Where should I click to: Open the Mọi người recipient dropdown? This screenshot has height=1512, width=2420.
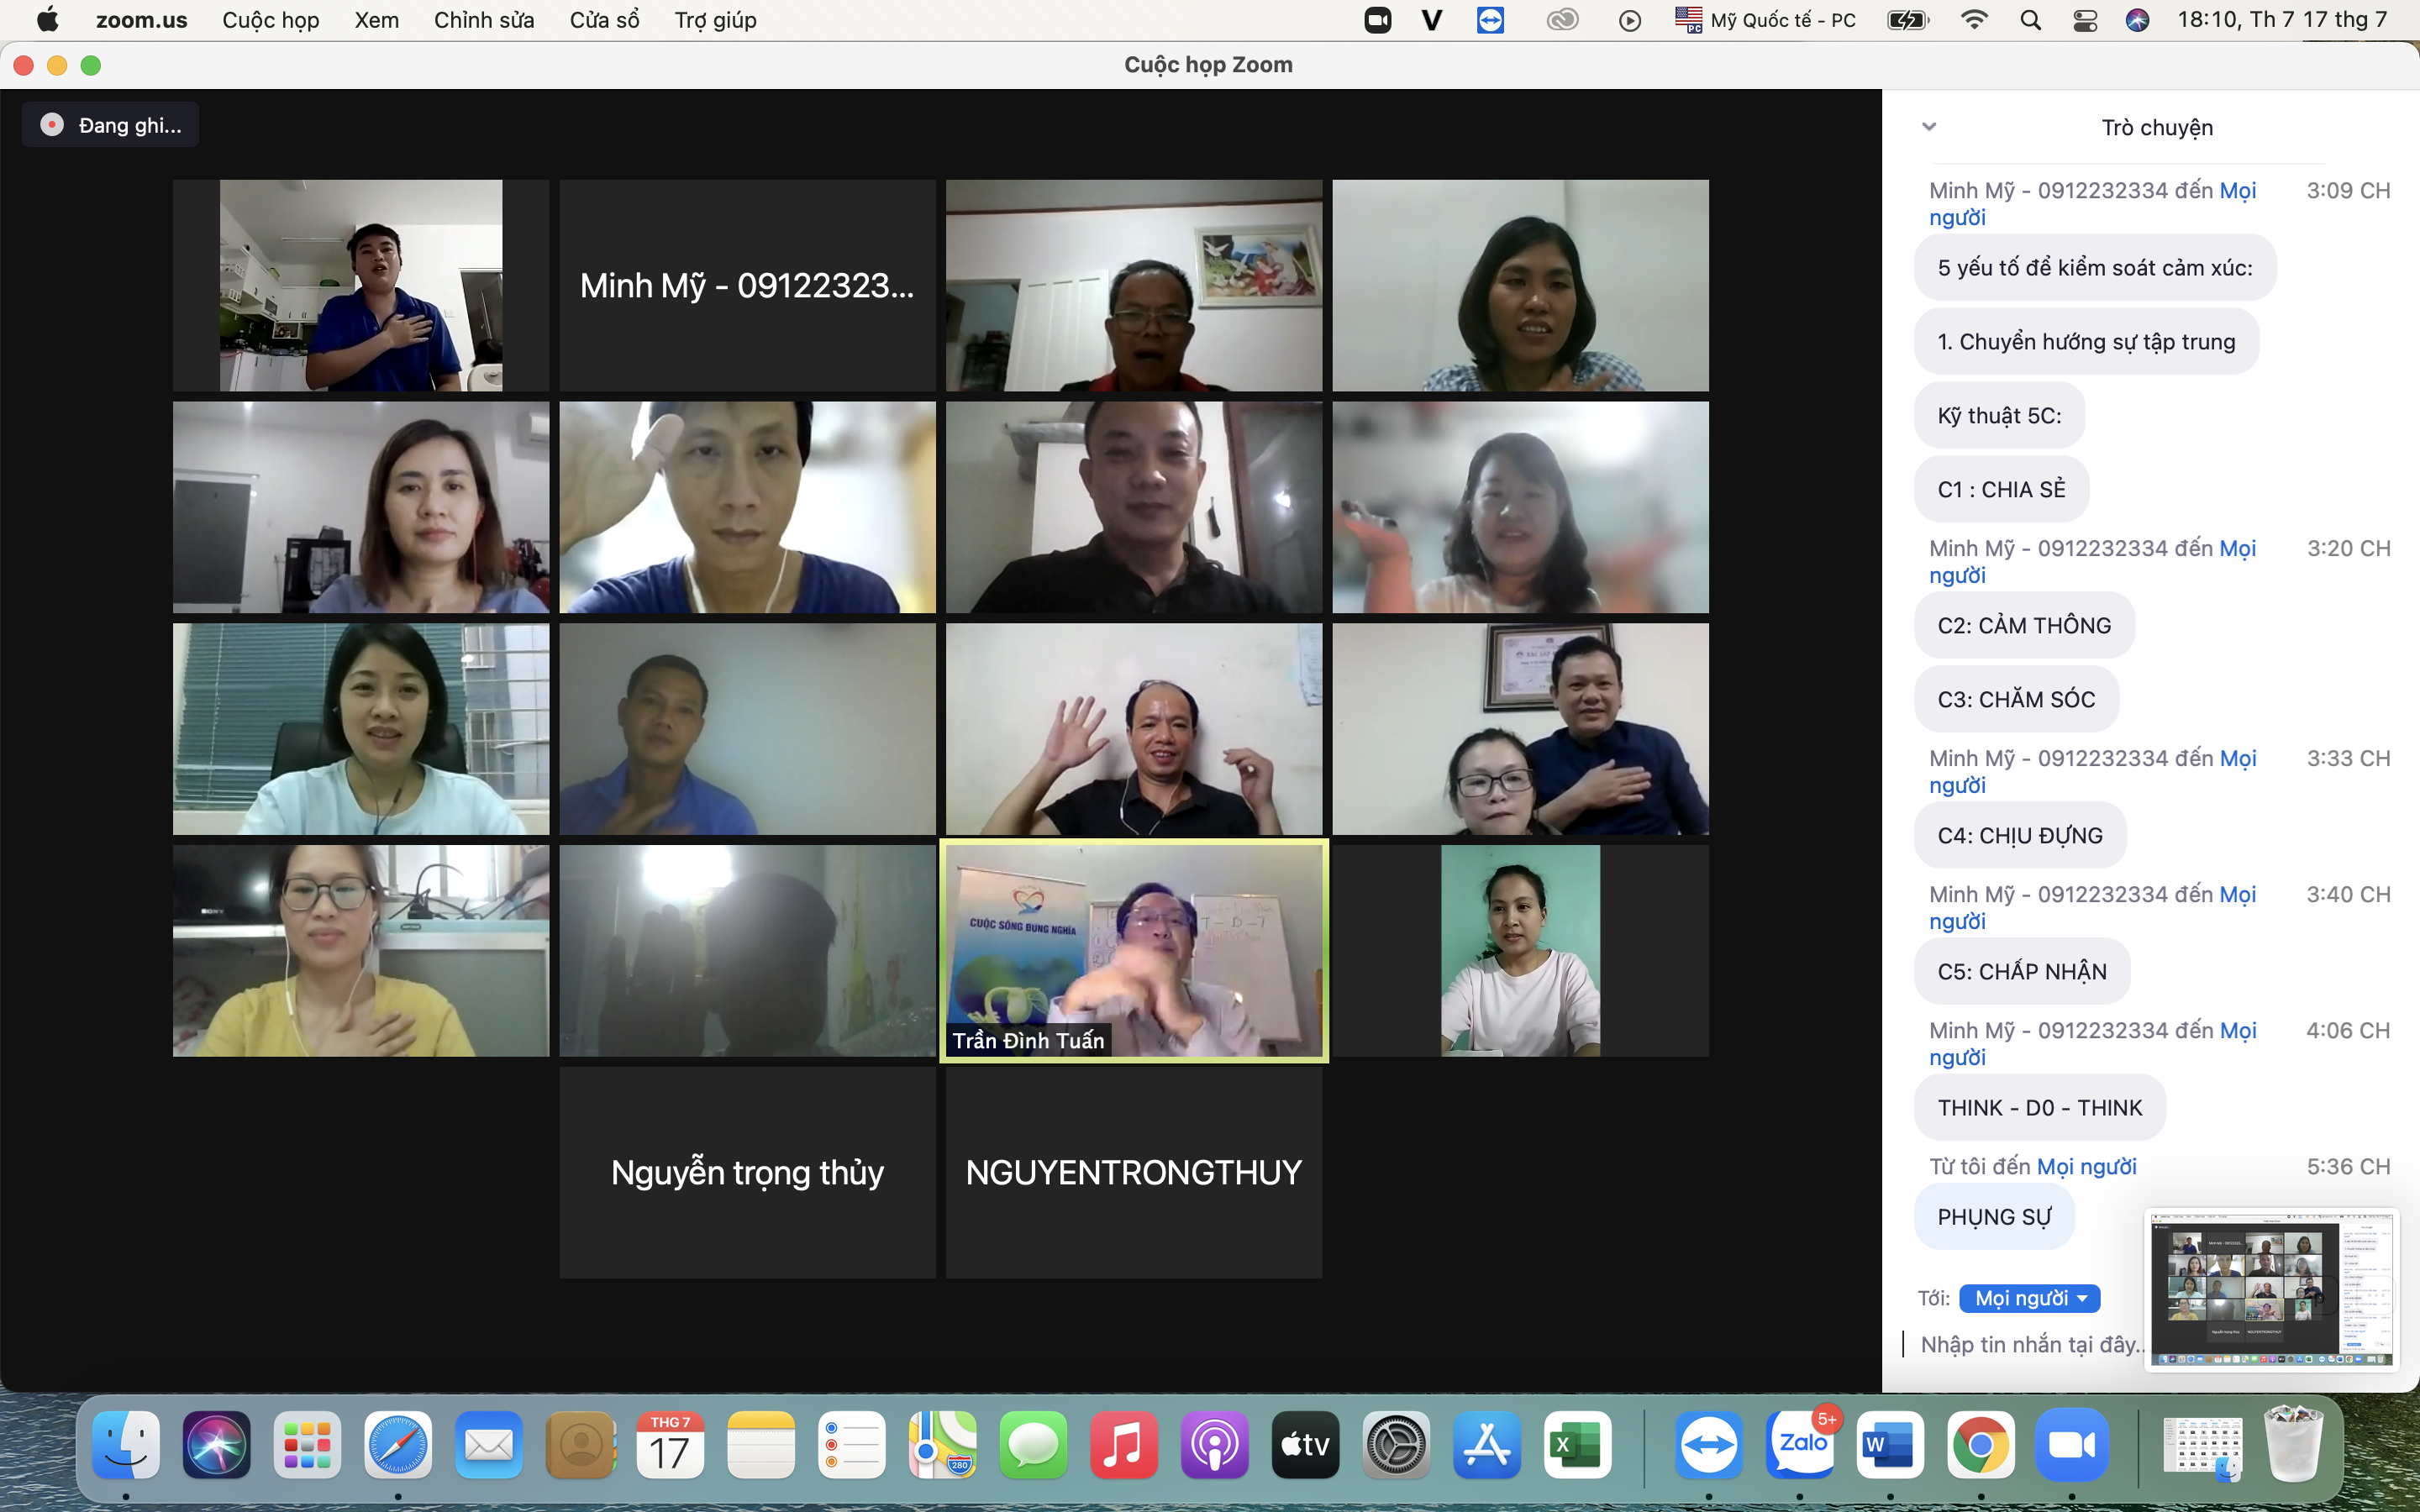tap(2030, 1298)
